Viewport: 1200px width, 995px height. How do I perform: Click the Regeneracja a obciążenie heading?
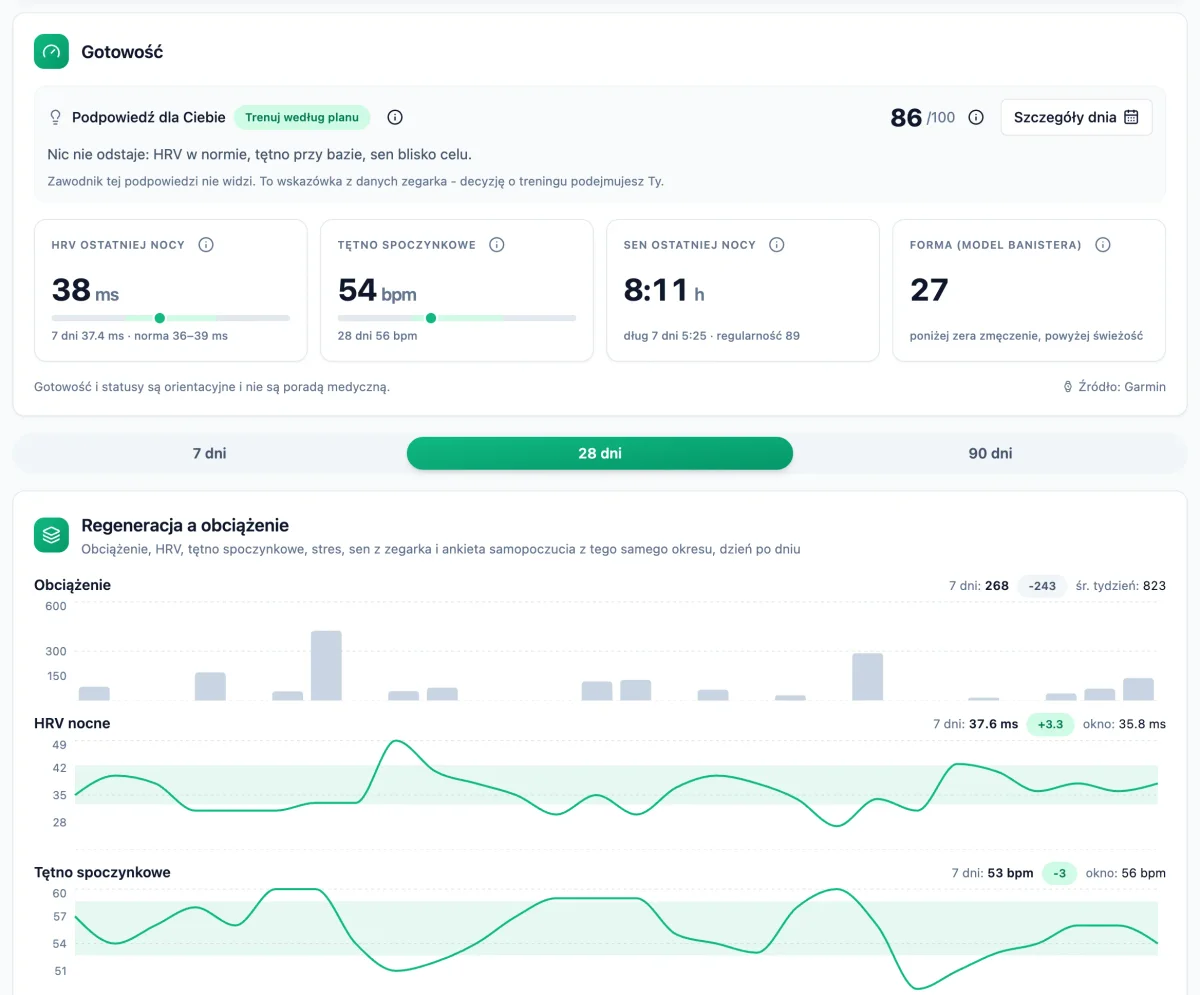tap(185, 525)
